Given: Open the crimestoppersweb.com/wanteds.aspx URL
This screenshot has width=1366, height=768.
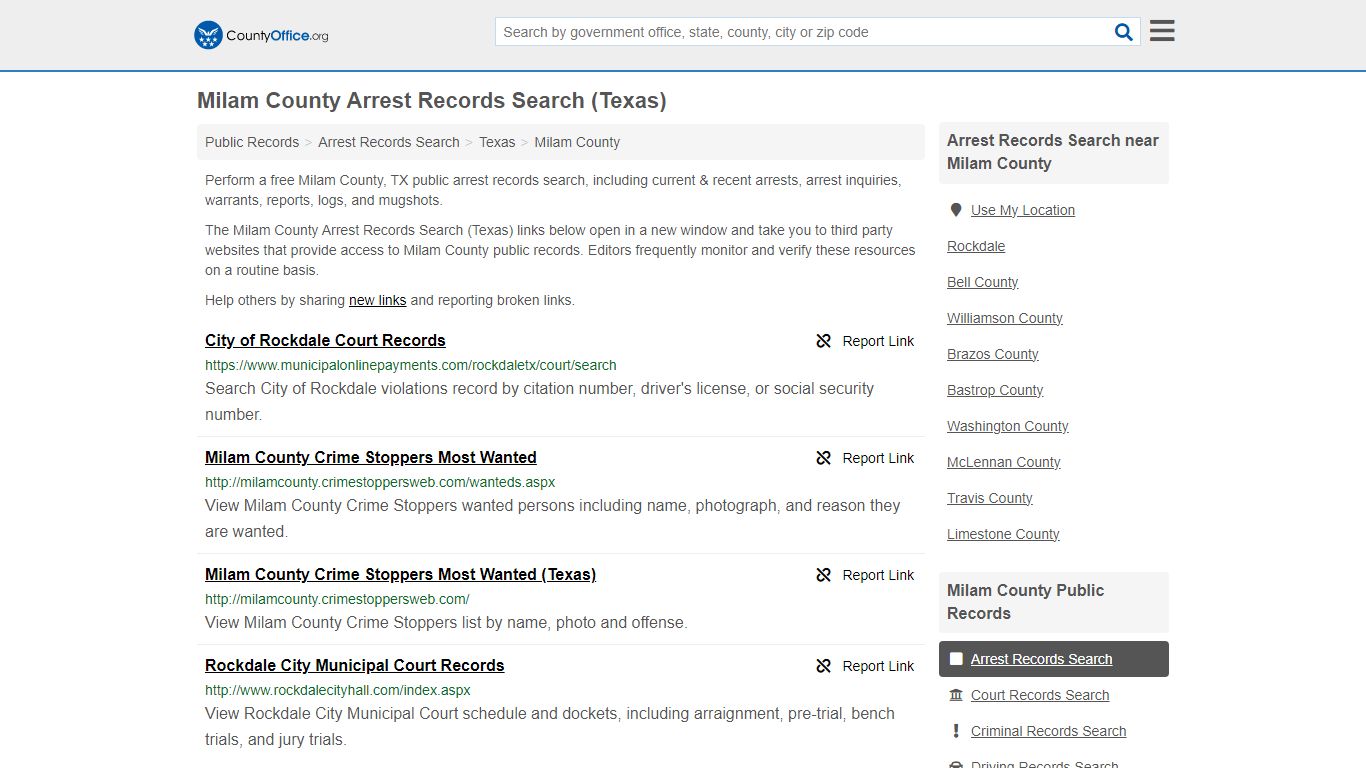Looking at the screenshot, I should [380, 482].
